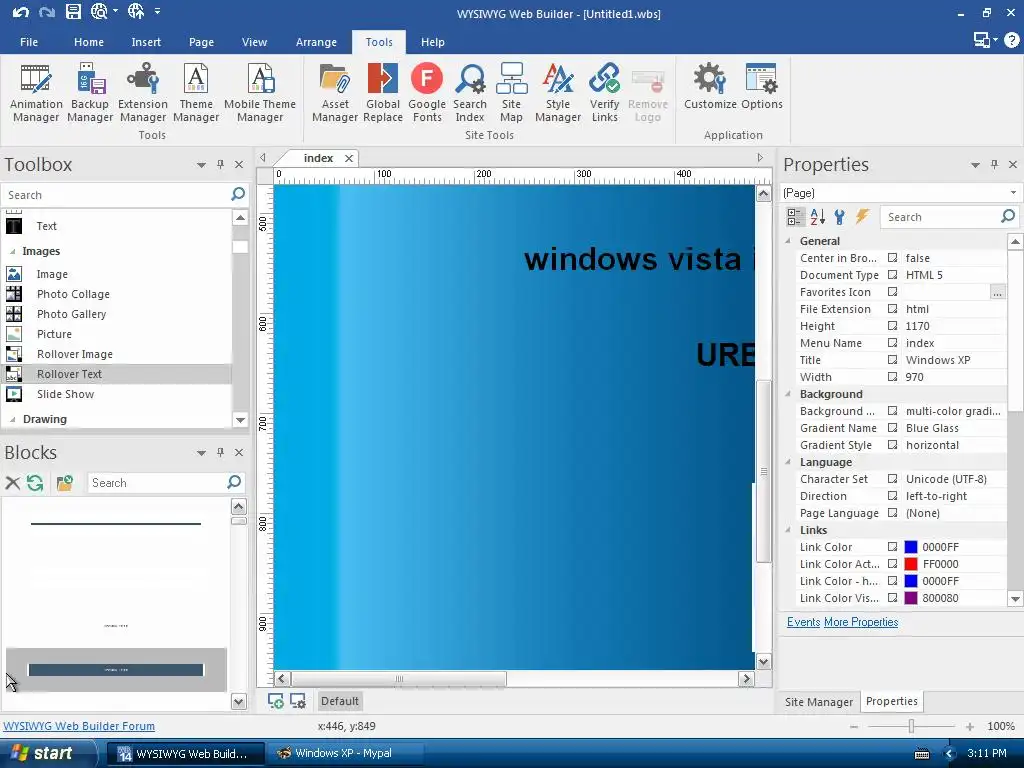Click the Default breakpoint button

coord(340,701)
